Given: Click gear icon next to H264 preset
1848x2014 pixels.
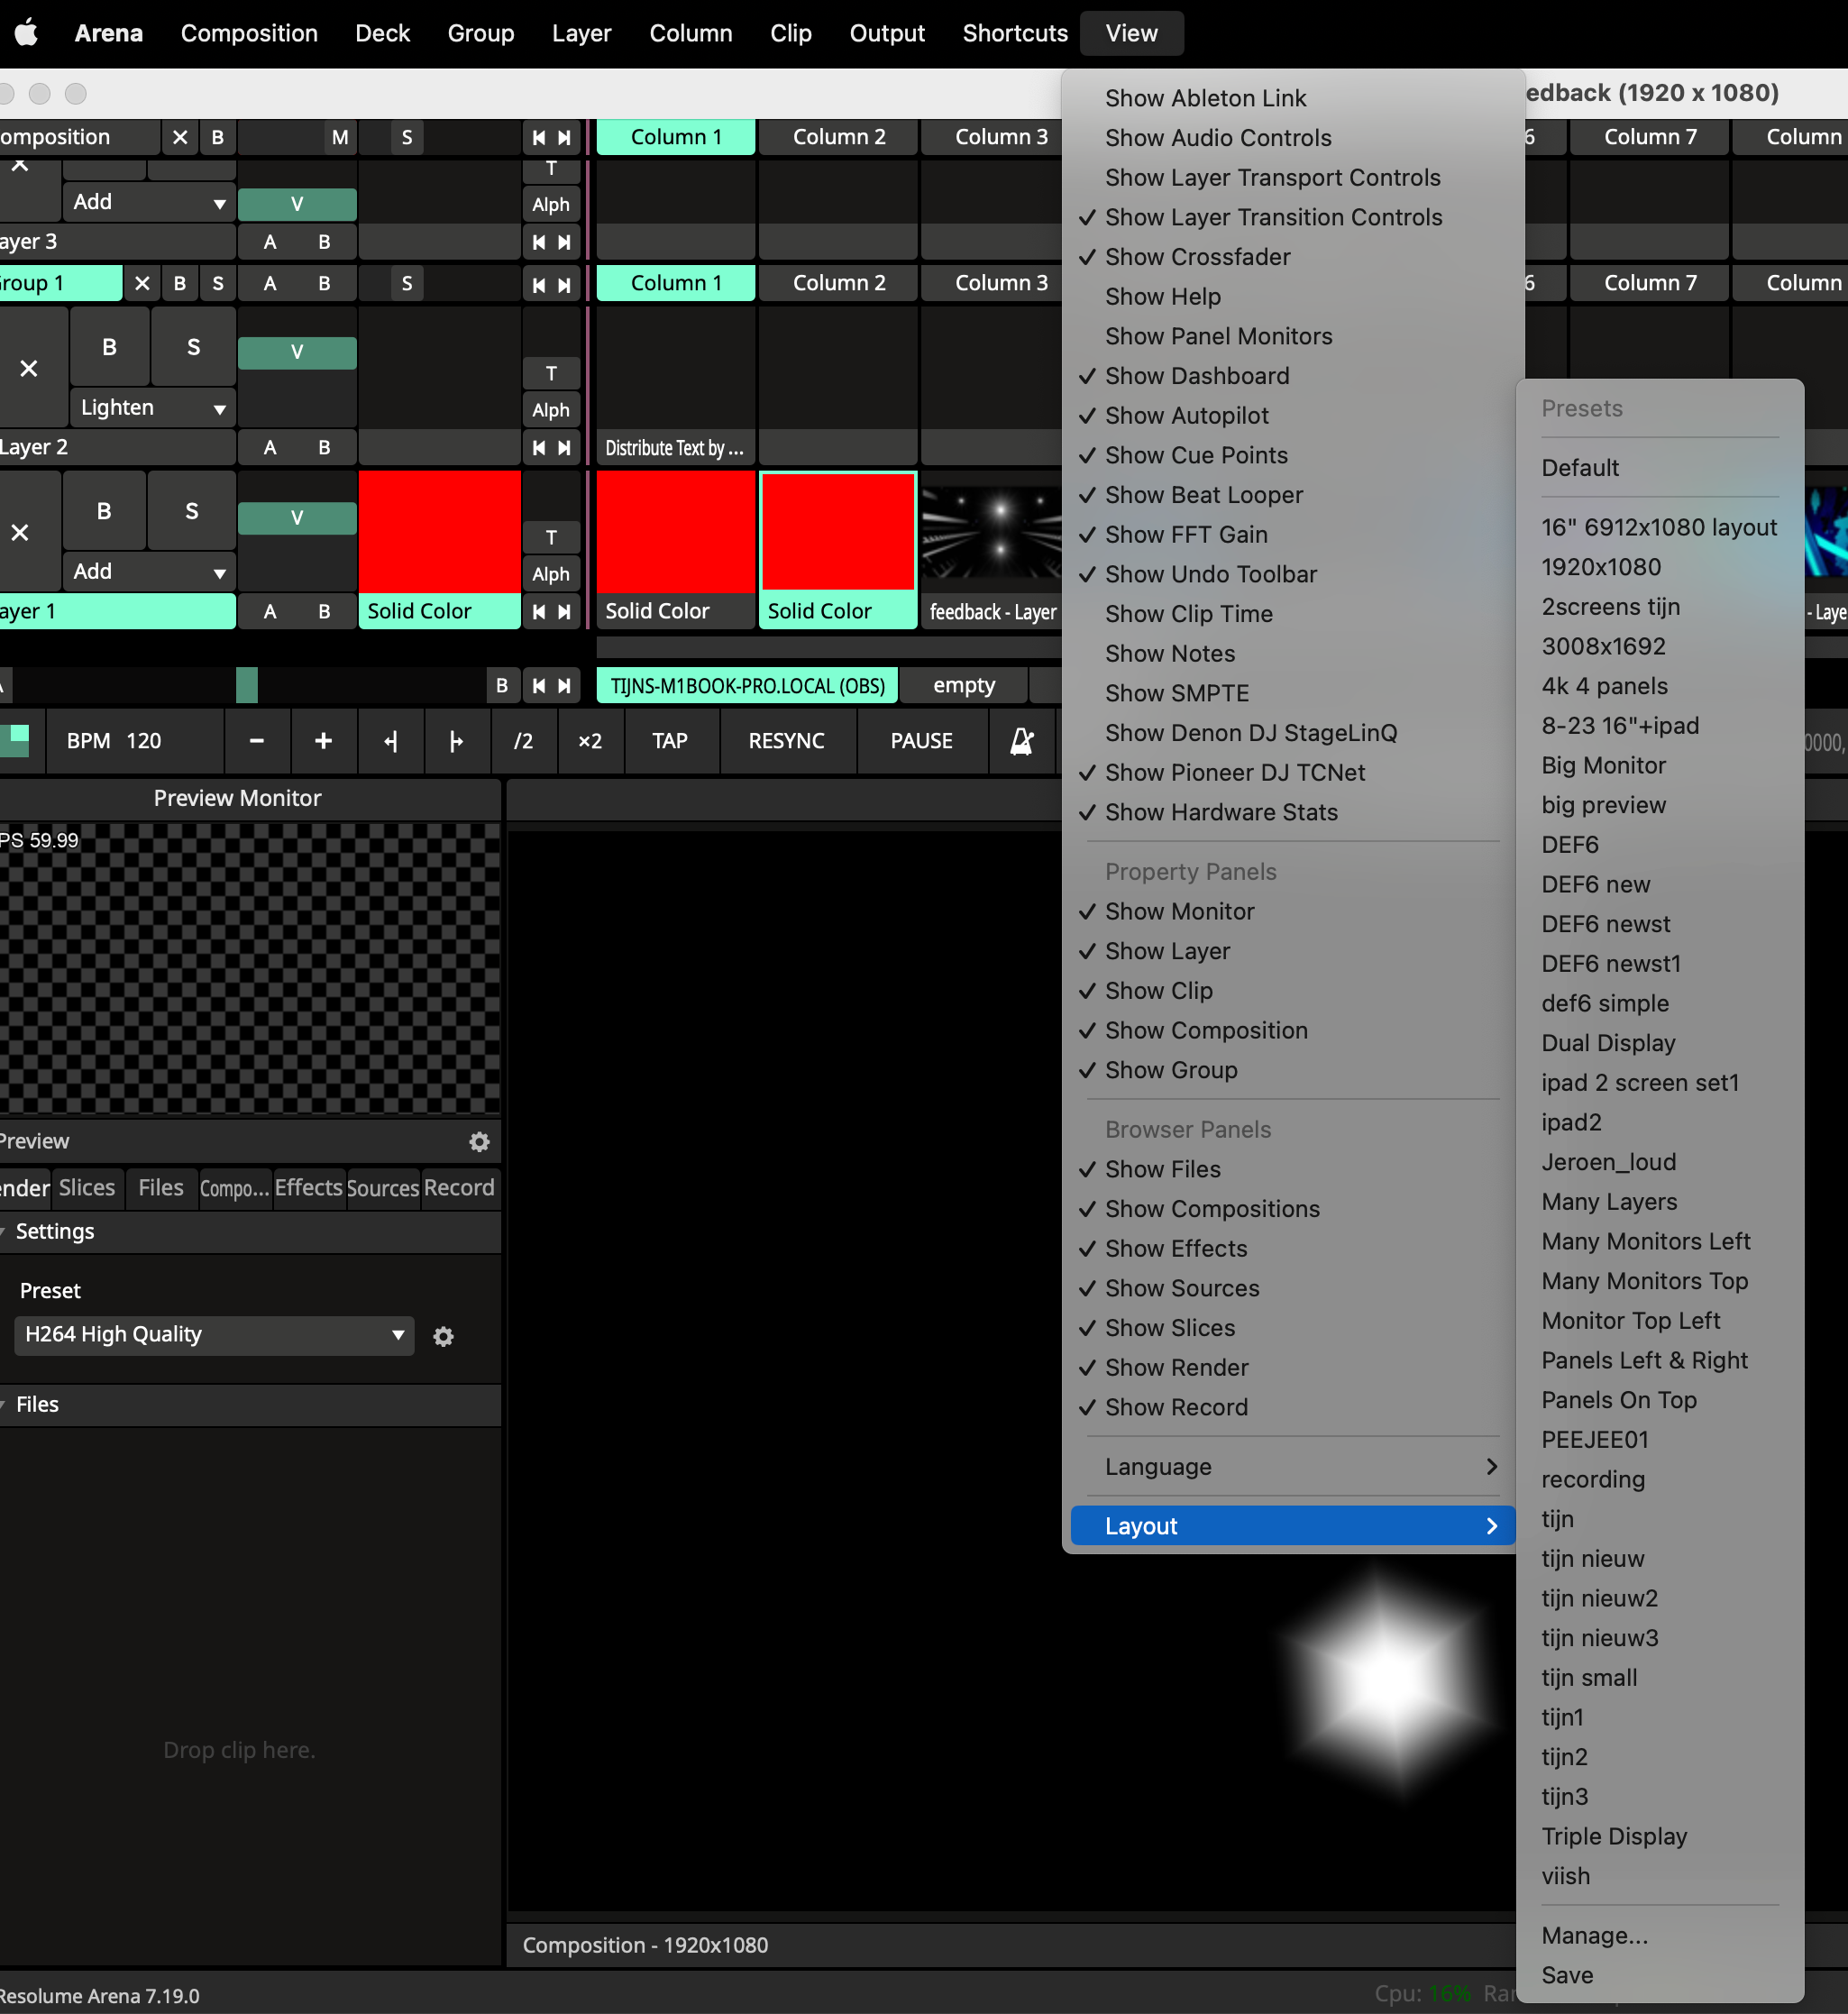Looking at the screenshot, I should coord(443,1336).
